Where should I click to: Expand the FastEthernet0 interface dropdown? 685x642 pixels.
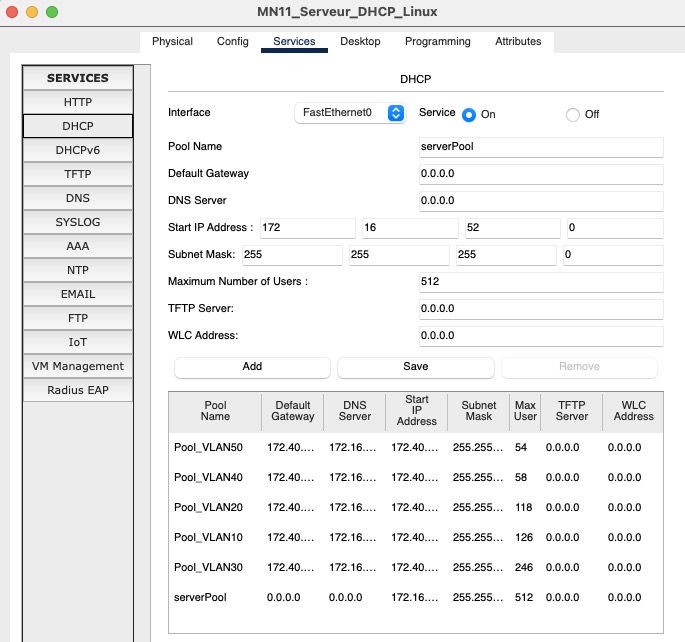[350, 113]
